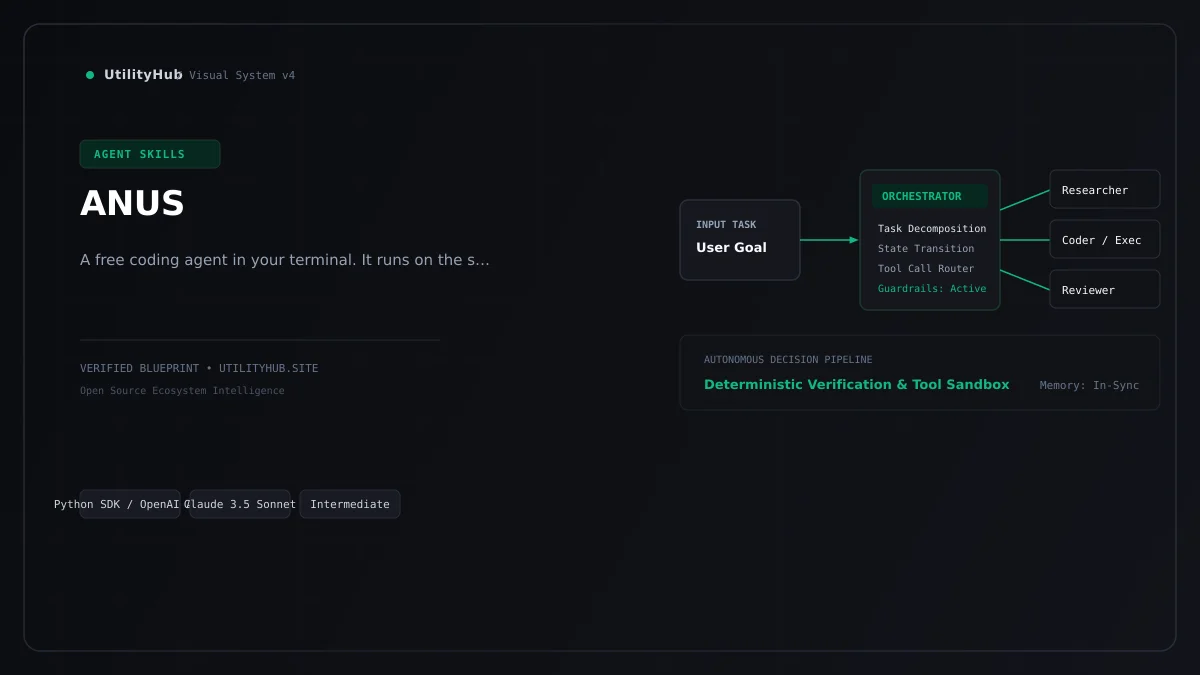The height and width of the screenshot is (675, 1200).
Task: Select the Researcher agent node
Action: point(1105,190)
